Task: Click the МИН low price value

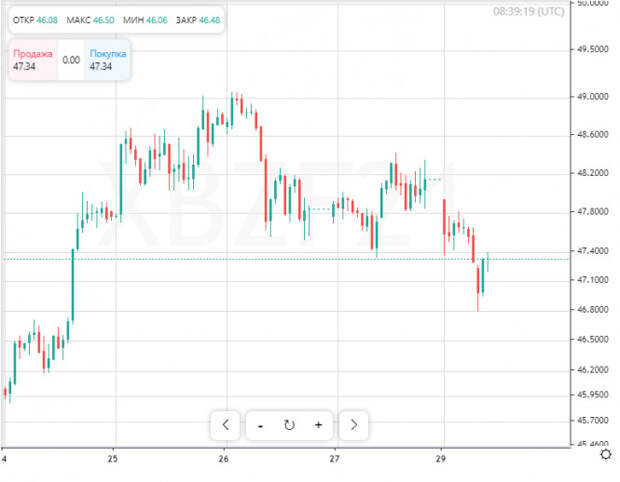Action: [157, 20]
